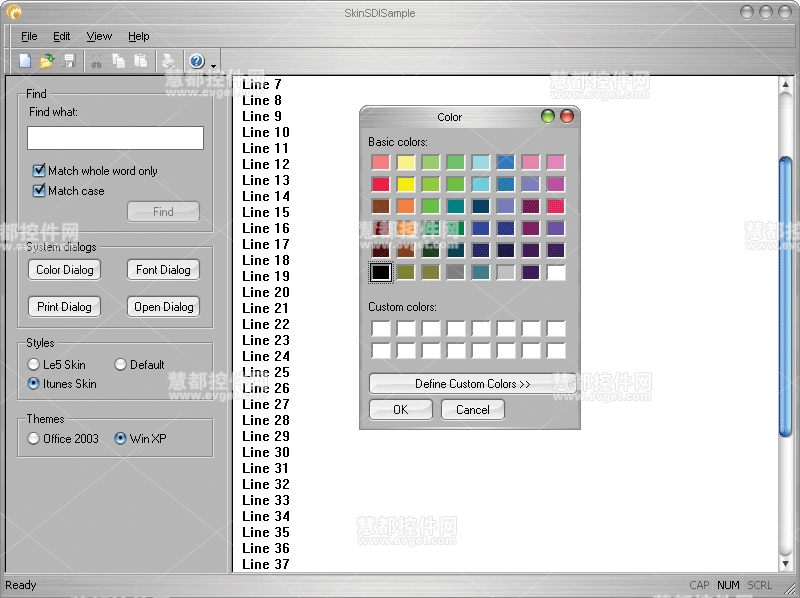Close the Color dialog with the red button
The image size is (800, 598).
[x=567, y=116]
